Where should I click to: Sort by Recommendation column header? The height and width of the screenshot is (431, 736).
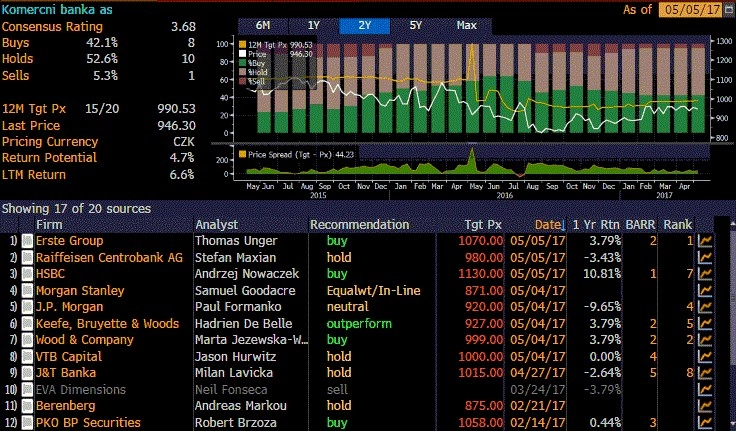pyautogui.click(x=360, y=225)
